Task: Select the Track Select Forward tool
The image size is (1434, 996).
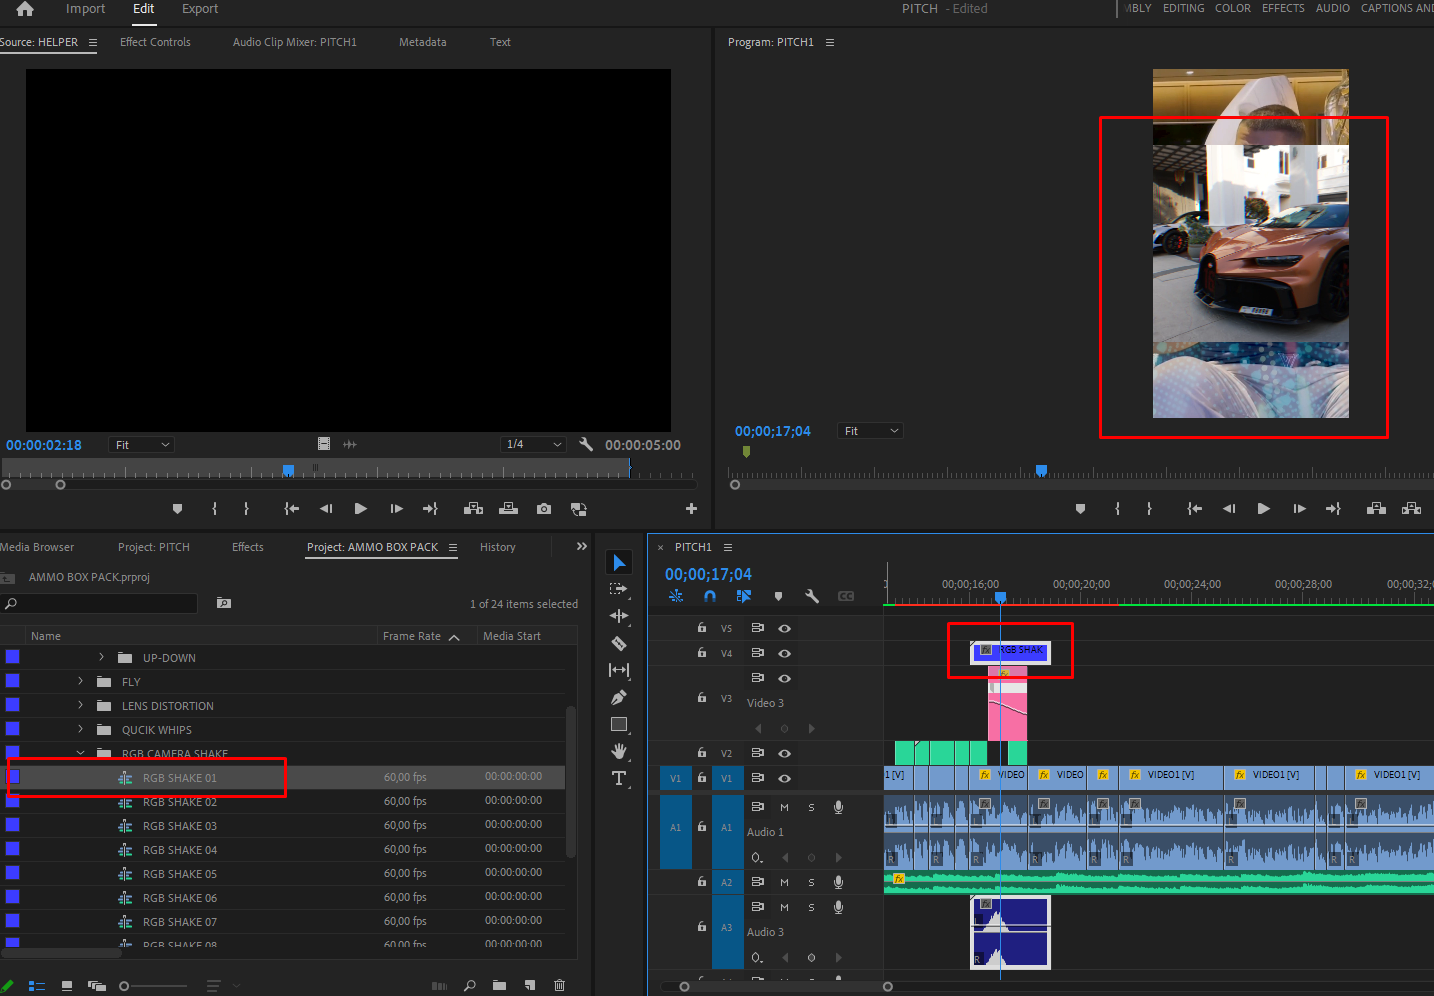Action: [x=619, y=589]
